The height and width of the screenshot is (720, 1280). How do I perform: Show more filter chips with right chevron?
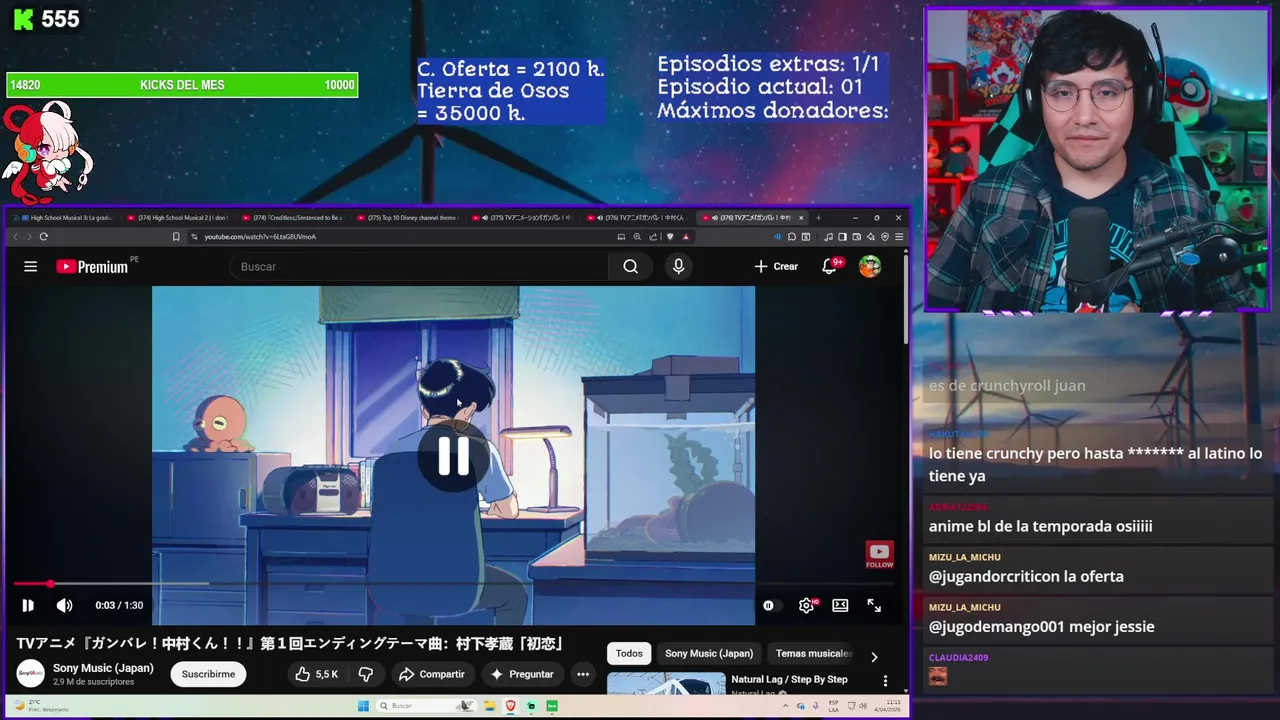[x=873, y=657]
